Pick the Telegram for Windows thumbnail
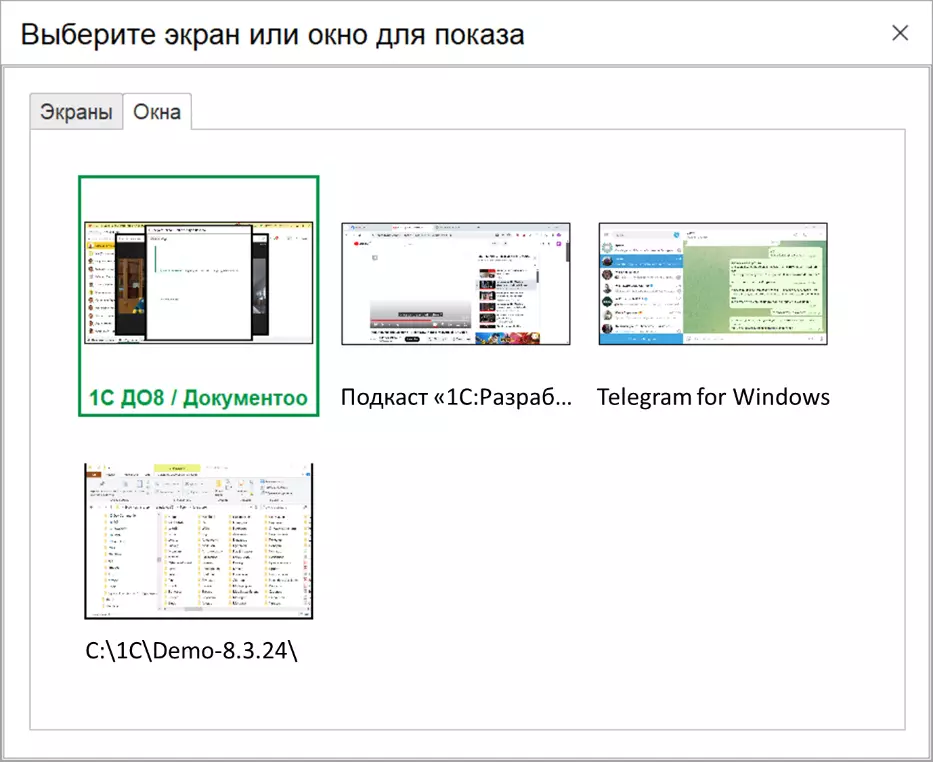Screen dimensions: 933x762 [713, 284]
